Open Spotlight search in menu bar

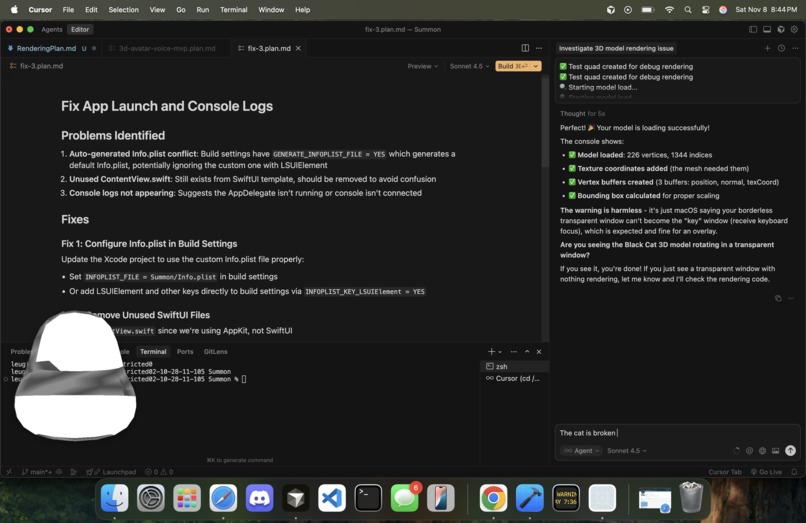[x=688, y=10]
